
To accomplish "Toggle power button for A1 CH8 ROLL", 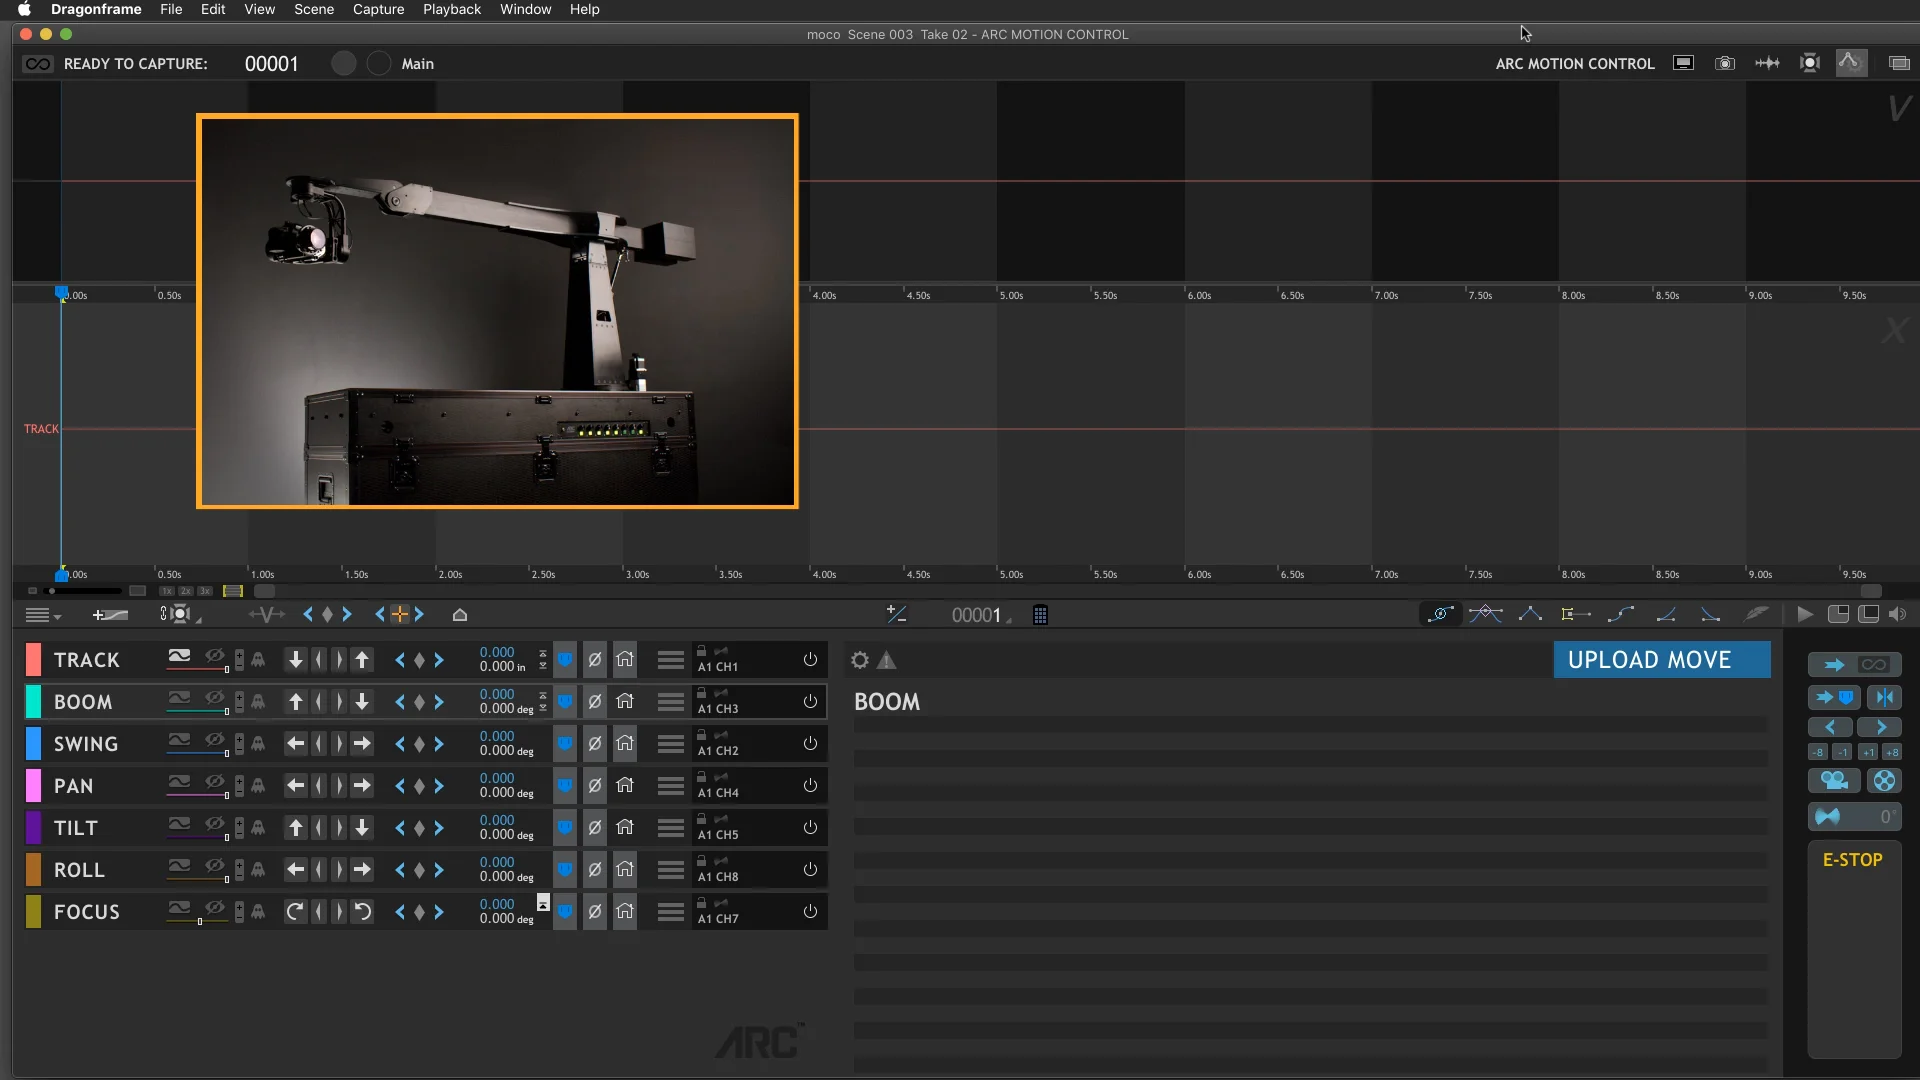I will click(x=810, y=870).
